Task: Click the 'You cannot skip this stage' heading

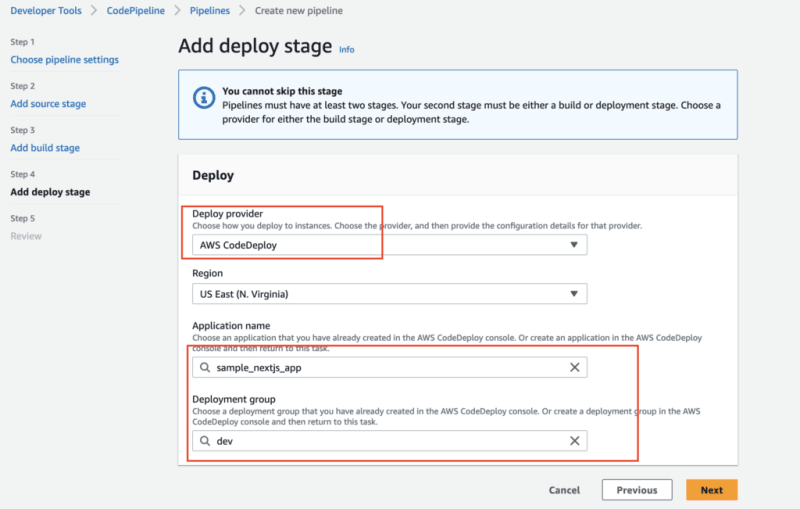Action: 282,91
